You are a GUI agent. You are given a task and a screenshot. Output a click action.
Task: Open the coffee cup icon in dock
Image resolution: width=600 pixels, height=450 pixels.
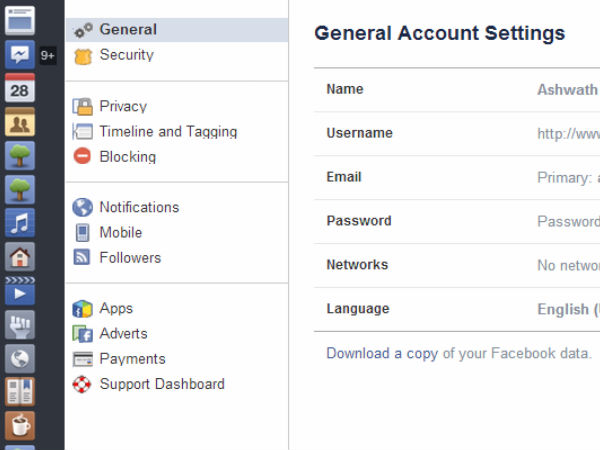[x=20, y=424]
